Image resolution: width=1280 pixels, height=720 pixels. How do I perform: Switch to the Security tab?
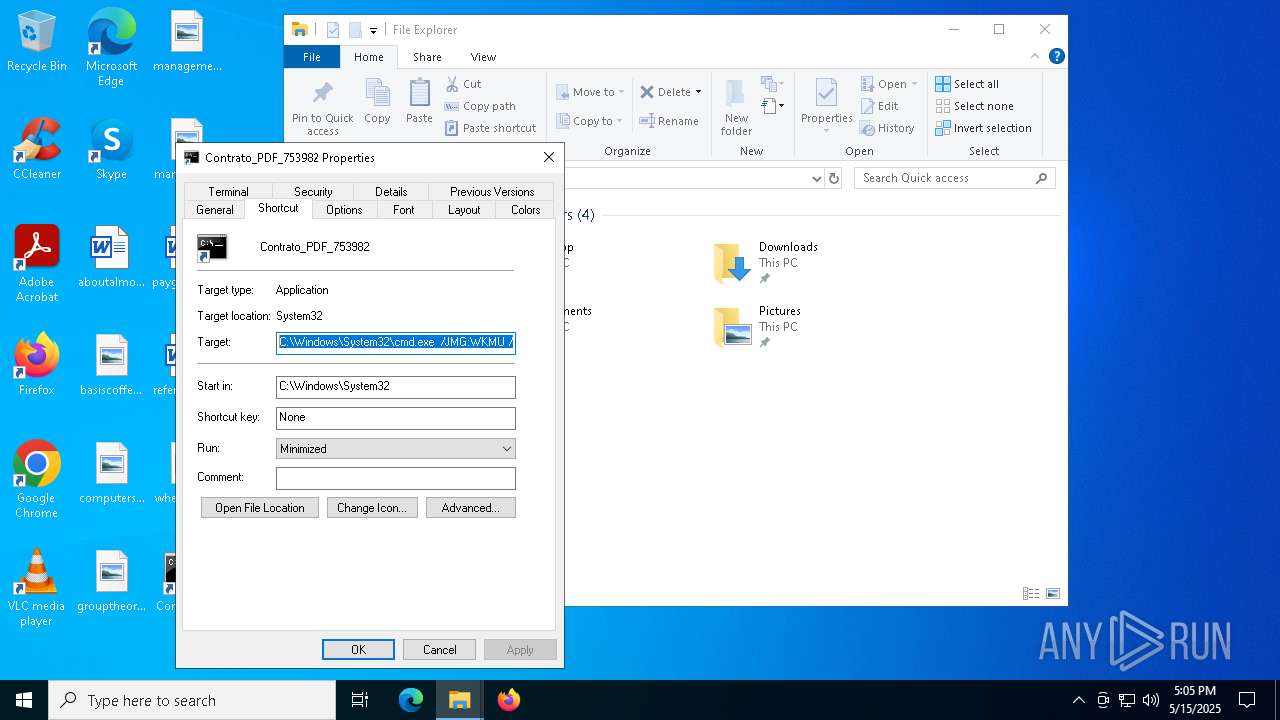tap(313, 192)
